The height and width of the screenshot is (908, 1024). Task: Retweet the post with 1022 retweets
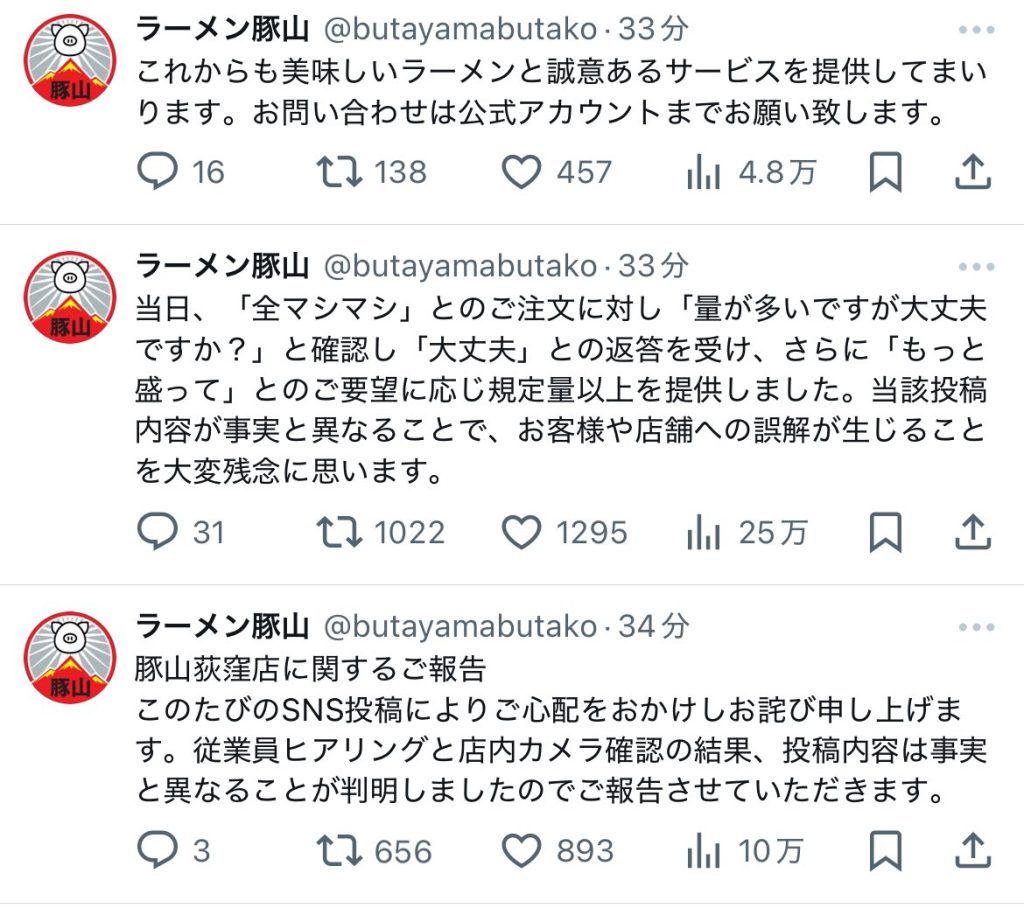pyautogui.click(x=341, y=532)
